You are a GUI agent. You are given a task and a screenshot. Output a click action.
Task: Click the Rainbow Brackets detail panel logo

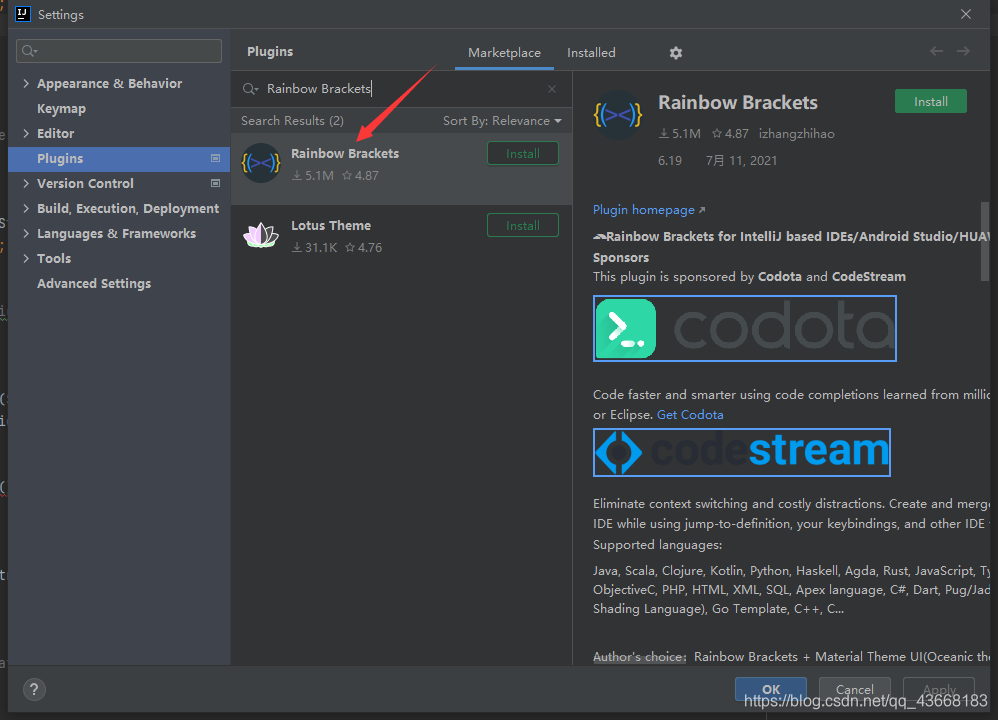pyautogui.click(x=617, y=115)
